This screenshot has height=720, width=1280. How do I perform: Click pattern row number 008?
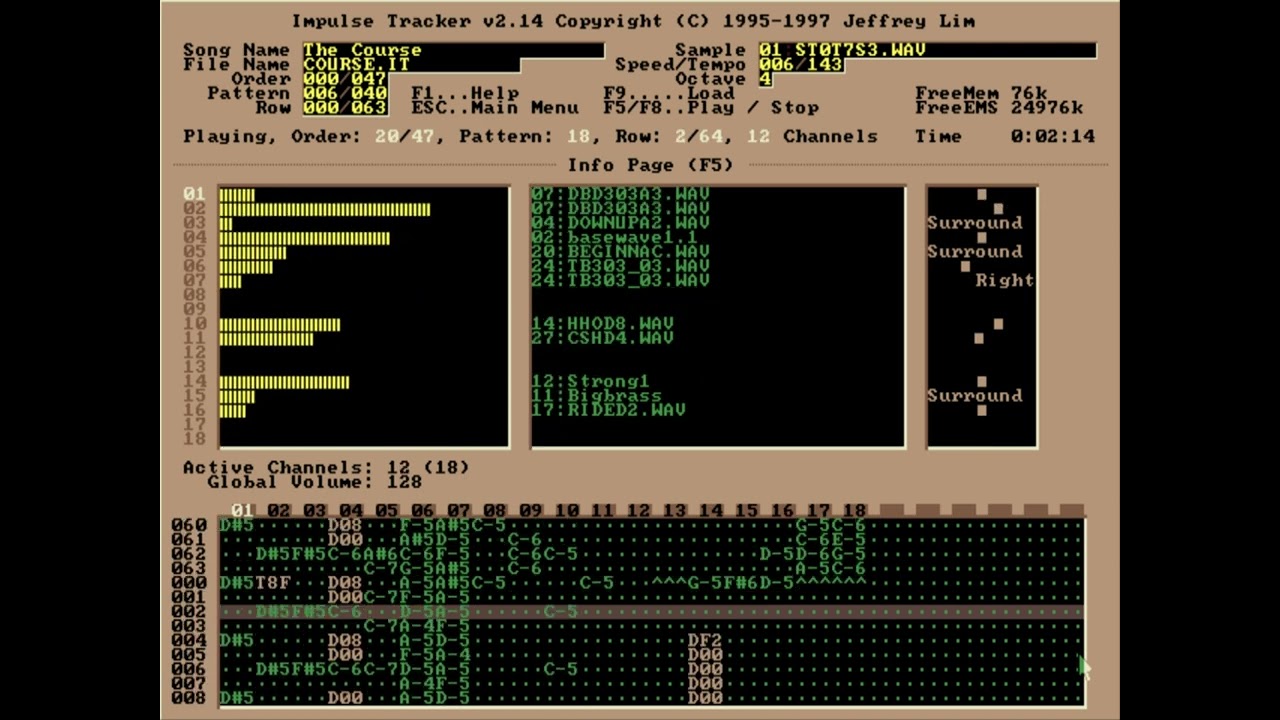click(189, 698)
